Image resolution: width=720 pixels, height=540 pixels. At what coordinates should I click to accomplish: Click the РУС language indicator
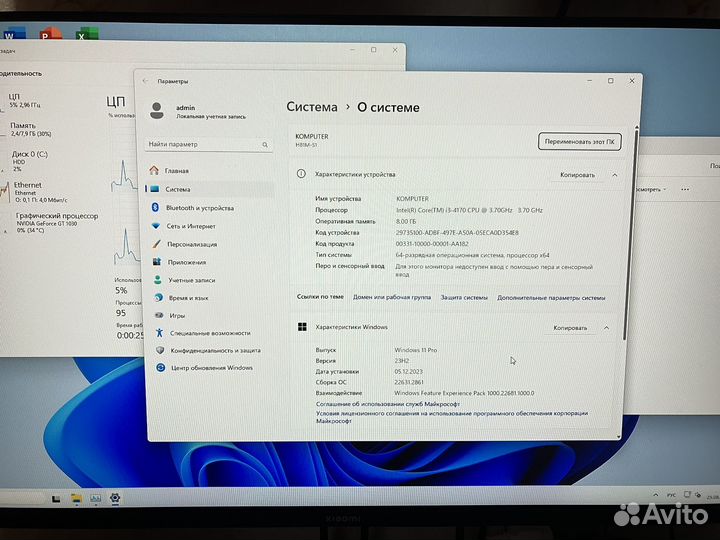(671, 495)
